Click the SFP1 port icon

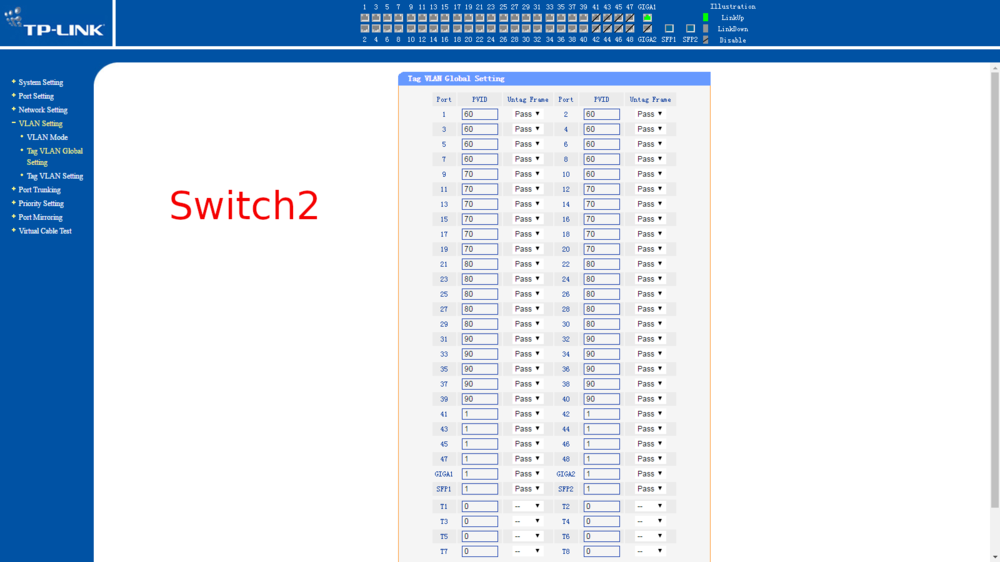(x=669, y=29)
